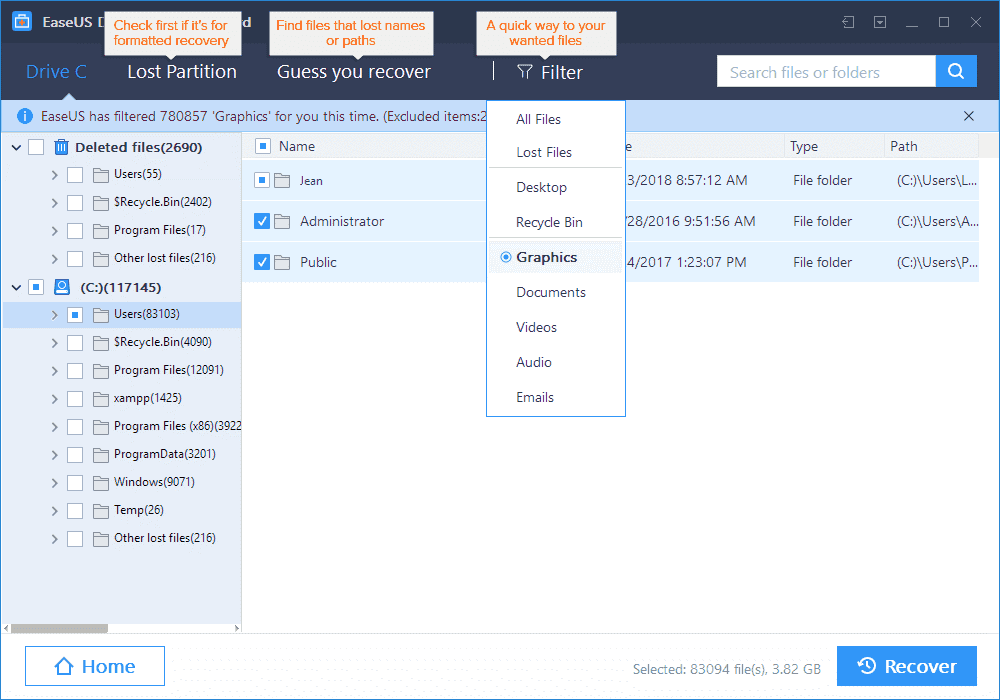
Task: Toggle the Name column select-all checkbox
Action: pos(262,146)
